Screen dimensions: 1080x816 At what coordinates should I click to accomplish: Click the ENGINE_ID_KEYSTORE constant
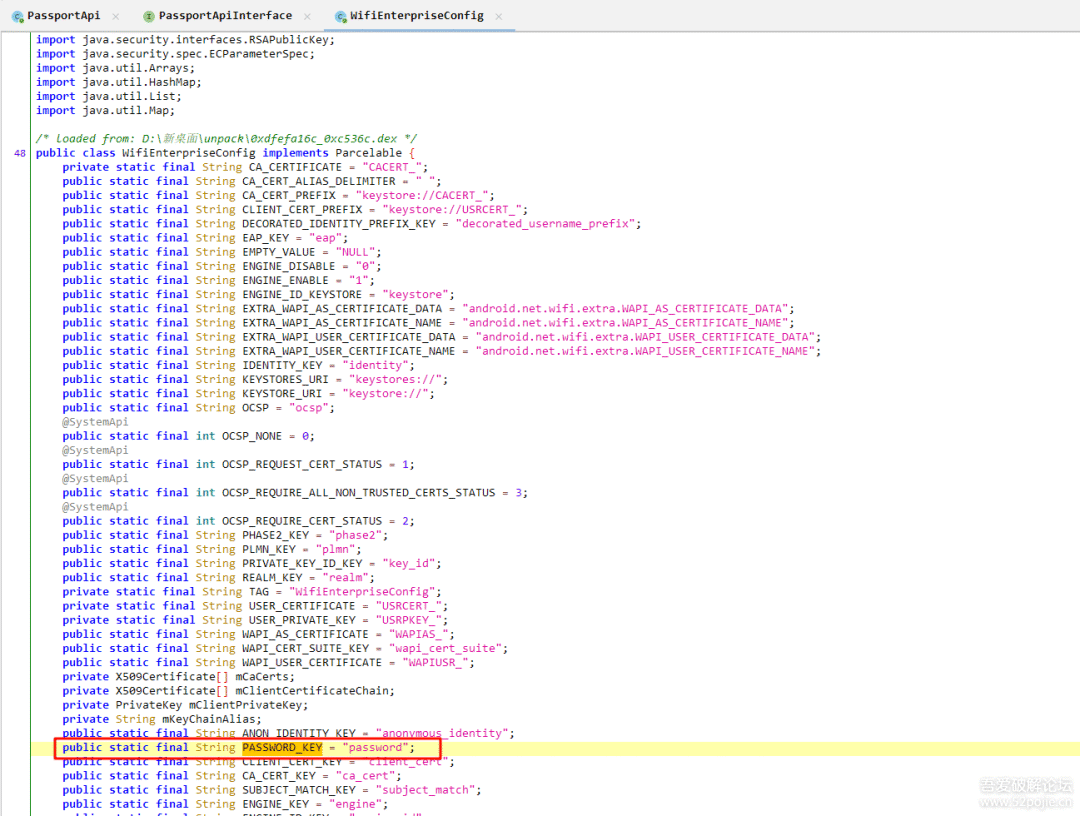[302, 294]
